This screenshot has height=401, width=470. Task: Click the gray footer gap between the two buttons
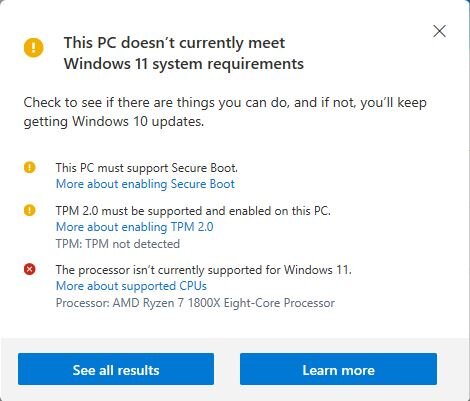(x=227, y=369)
